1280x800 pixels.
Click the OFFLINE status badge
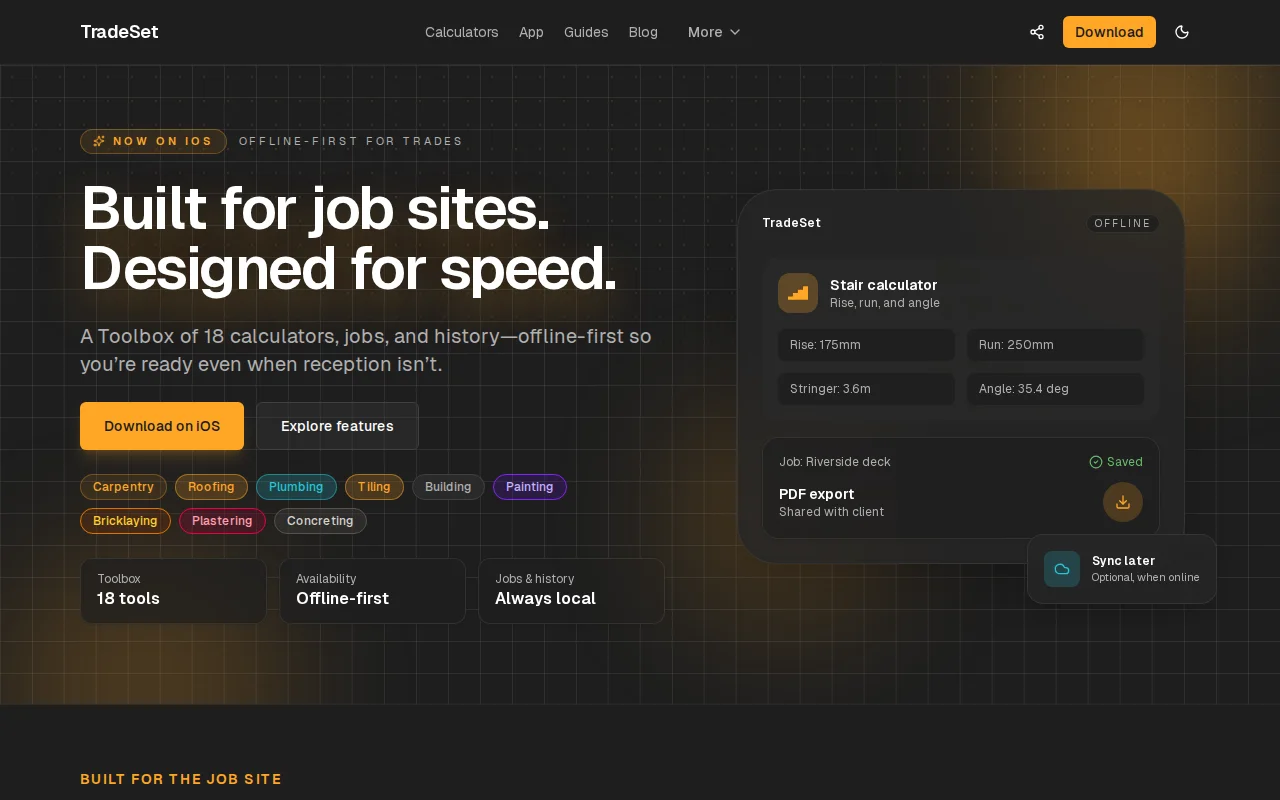point(1123,223)
